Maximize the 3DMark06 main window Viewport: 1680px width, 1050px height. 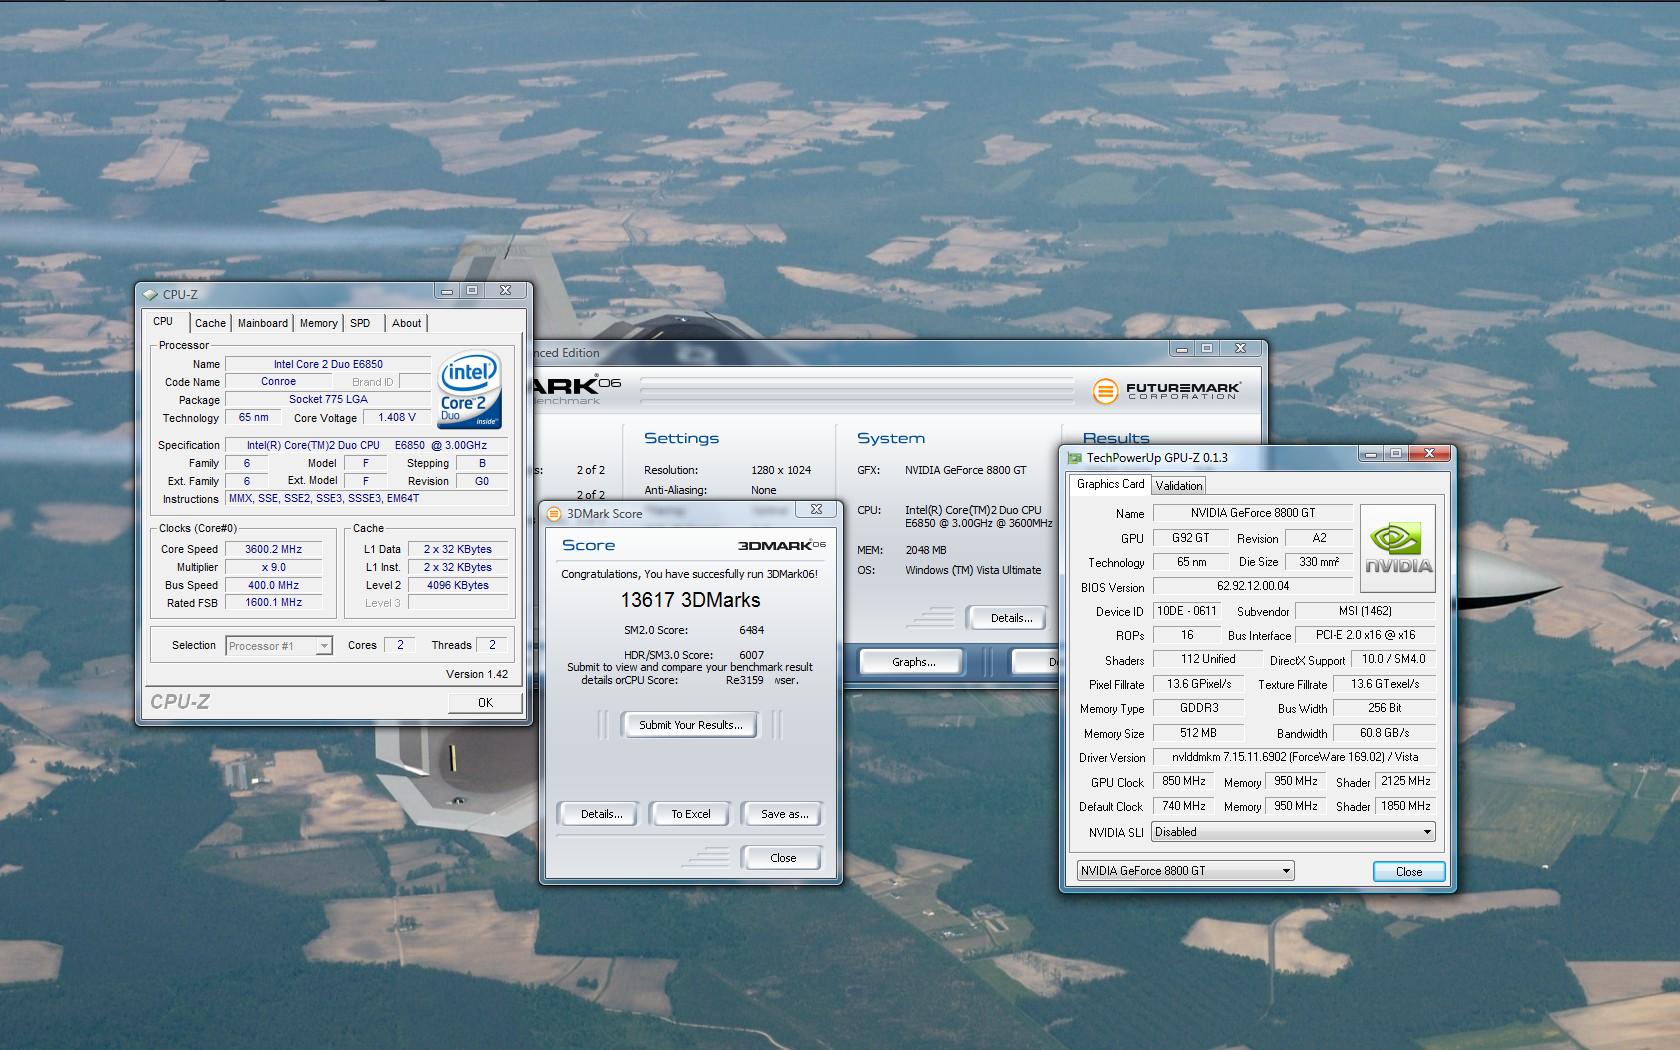(x=1207, y=349)
